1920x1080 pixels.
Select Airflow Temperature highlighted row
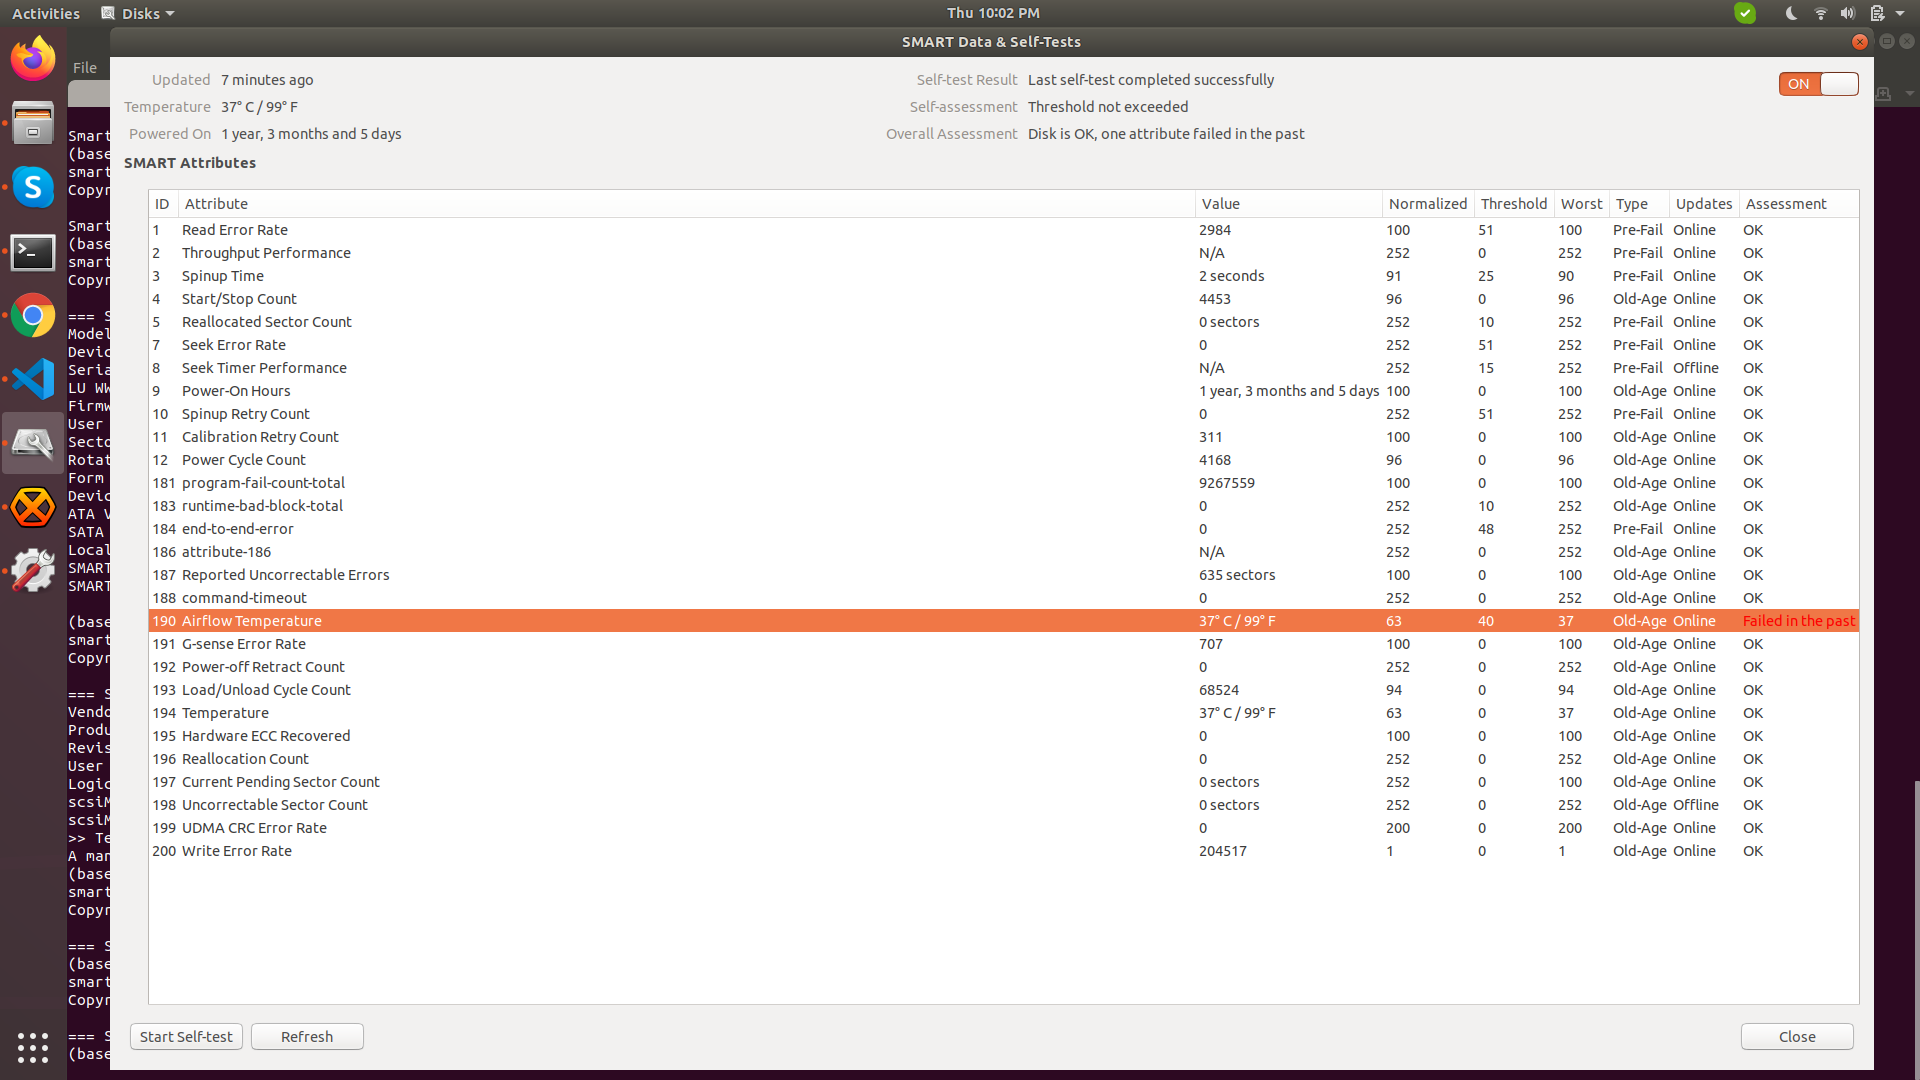(x=1004, y=621)
